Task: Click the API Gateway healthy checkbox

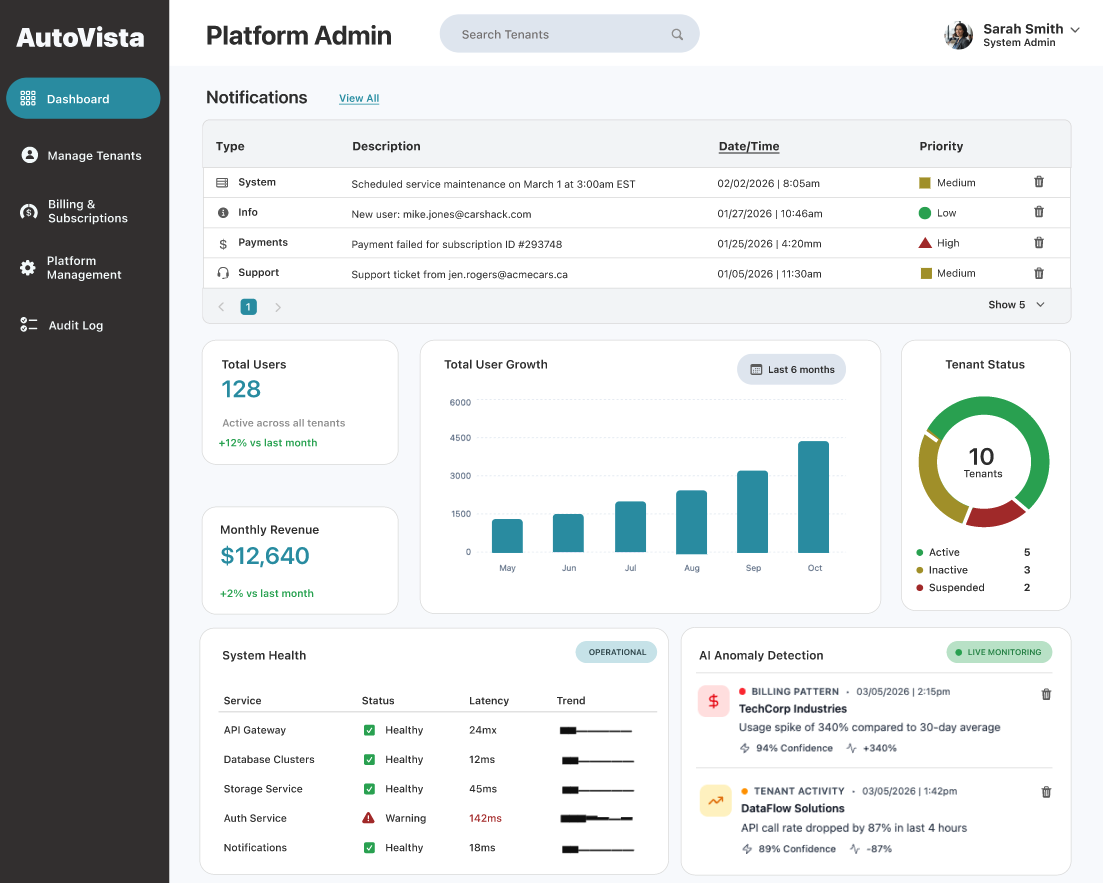Action: pyautogui.click(x=369, y=730)
